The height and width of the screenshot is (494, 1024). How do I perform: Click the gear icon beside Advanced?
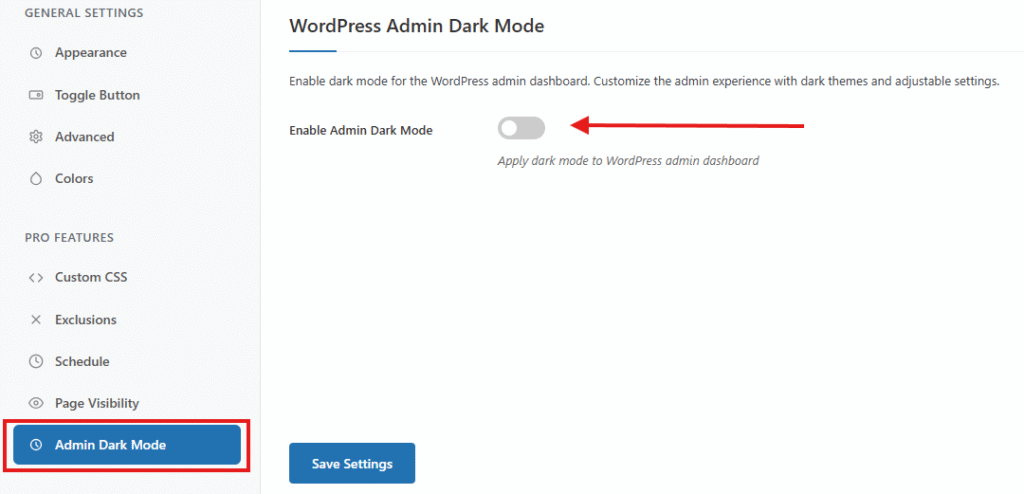[x=36, y=137]
